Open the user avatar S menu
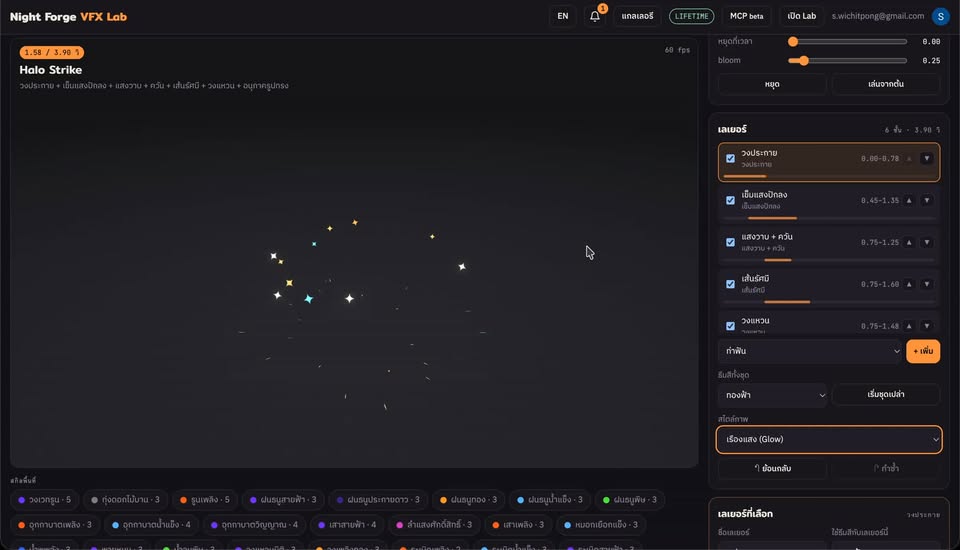The height and width of the screenshot is (550, 960). [x=940, y=17]
